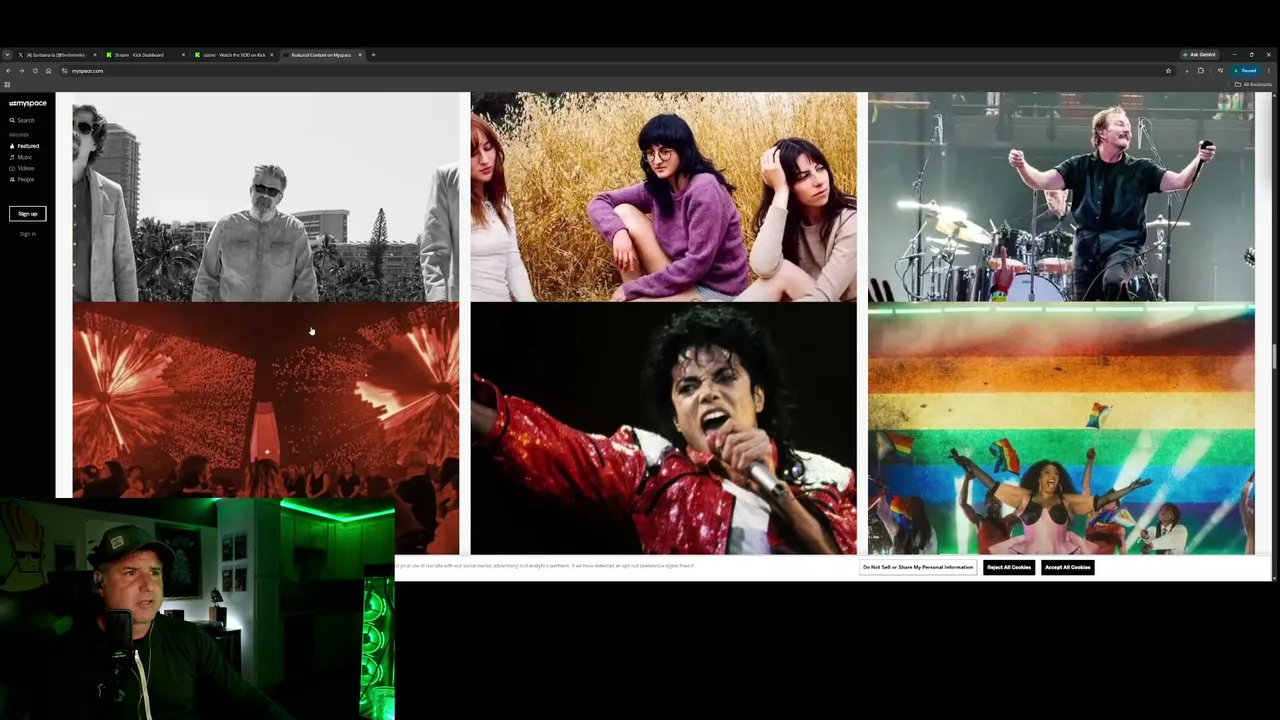
Task: Click the browser Home icon
Action: click(48, 71)
